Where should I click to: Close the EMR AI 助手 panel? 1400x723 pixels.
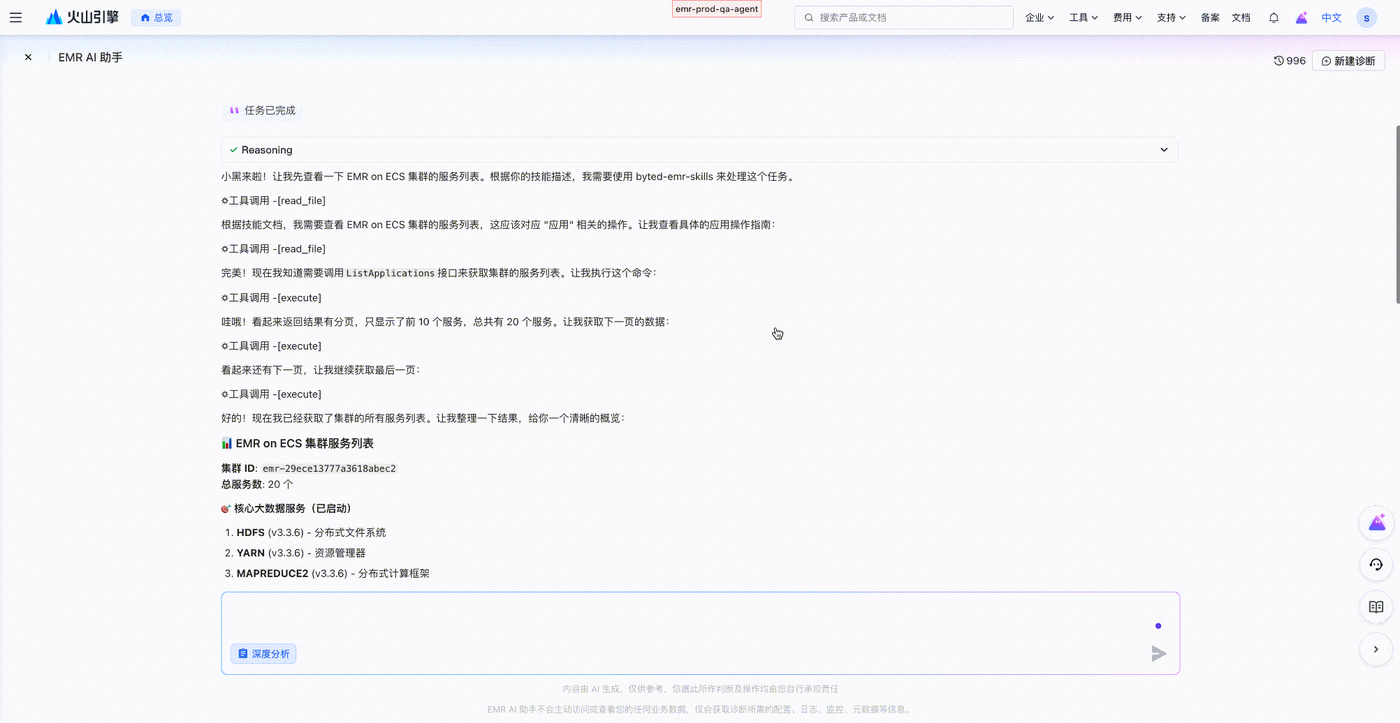point(28,58)
